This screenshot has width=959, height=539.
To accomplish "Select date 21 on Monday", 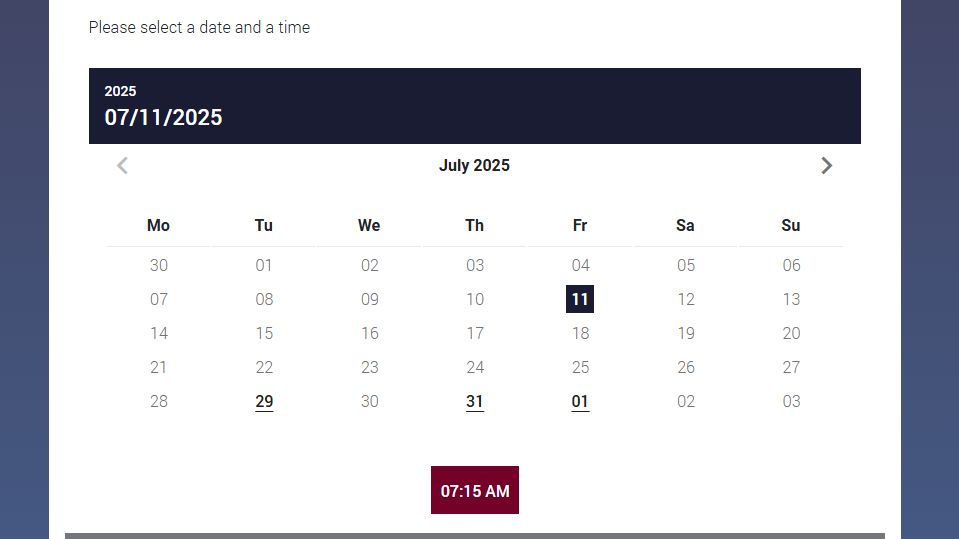I will click(x=158, y=367).
